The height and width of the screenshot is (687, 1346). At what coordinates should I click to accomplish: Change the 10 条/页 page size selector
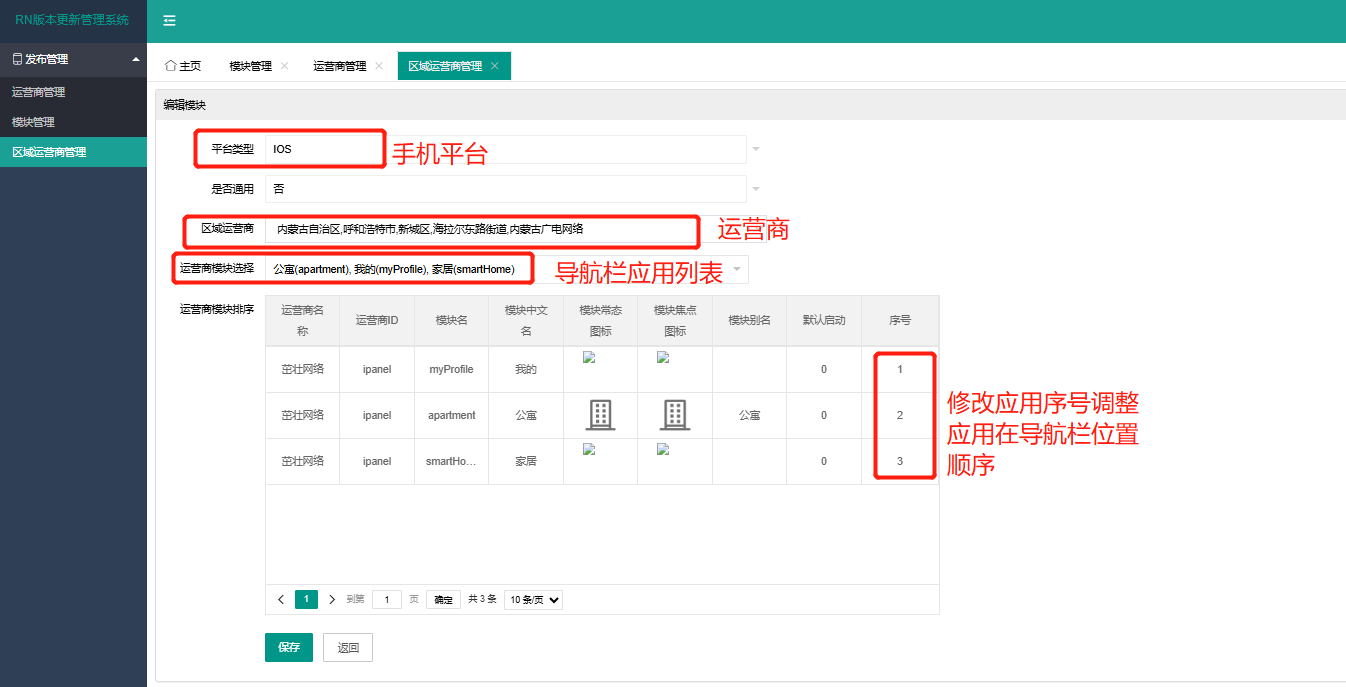[x=533, y=600]
